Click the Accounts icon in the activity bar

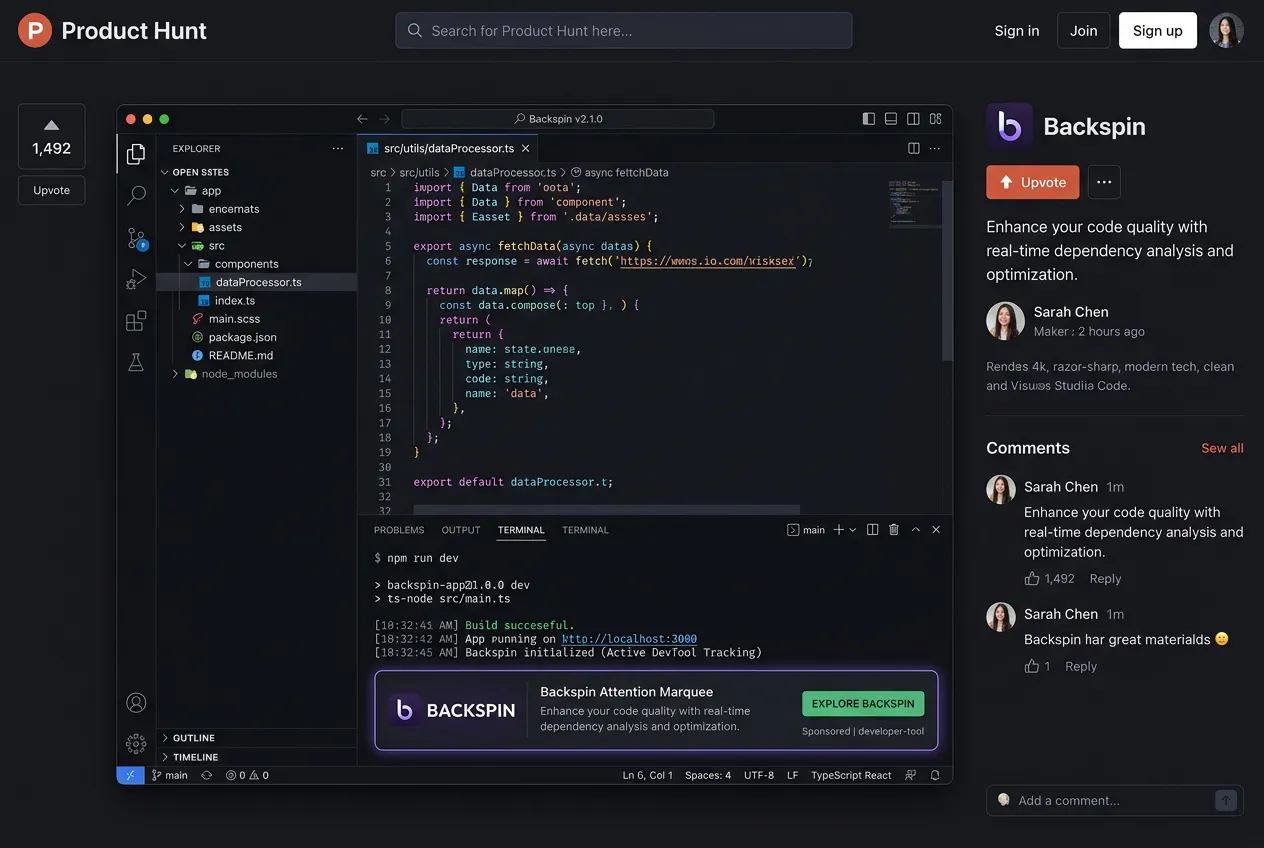click(136, 702)
